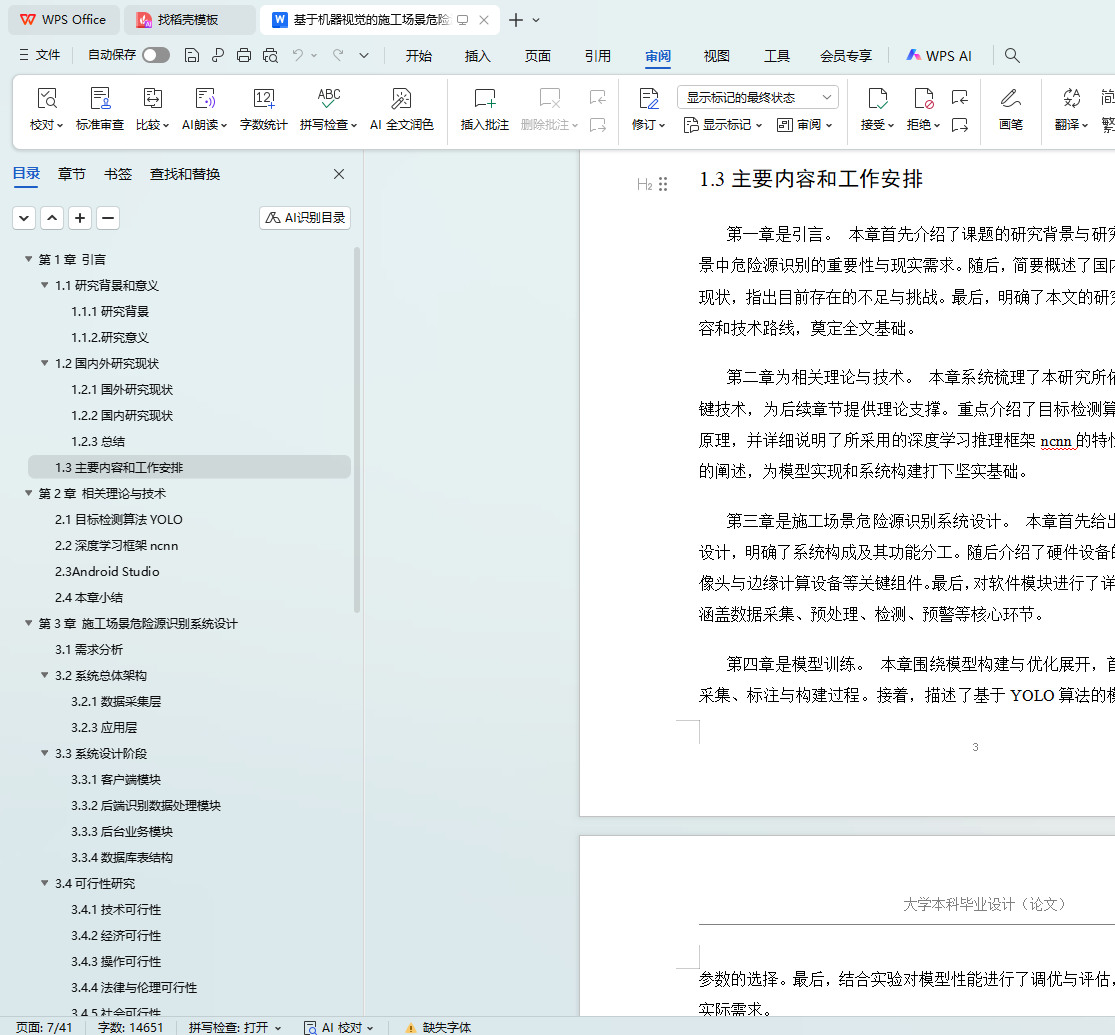This screenshot has height=1035, width=1115.
Task: Click the search magnifier icon in ribbon
Action: (1012, 56)
